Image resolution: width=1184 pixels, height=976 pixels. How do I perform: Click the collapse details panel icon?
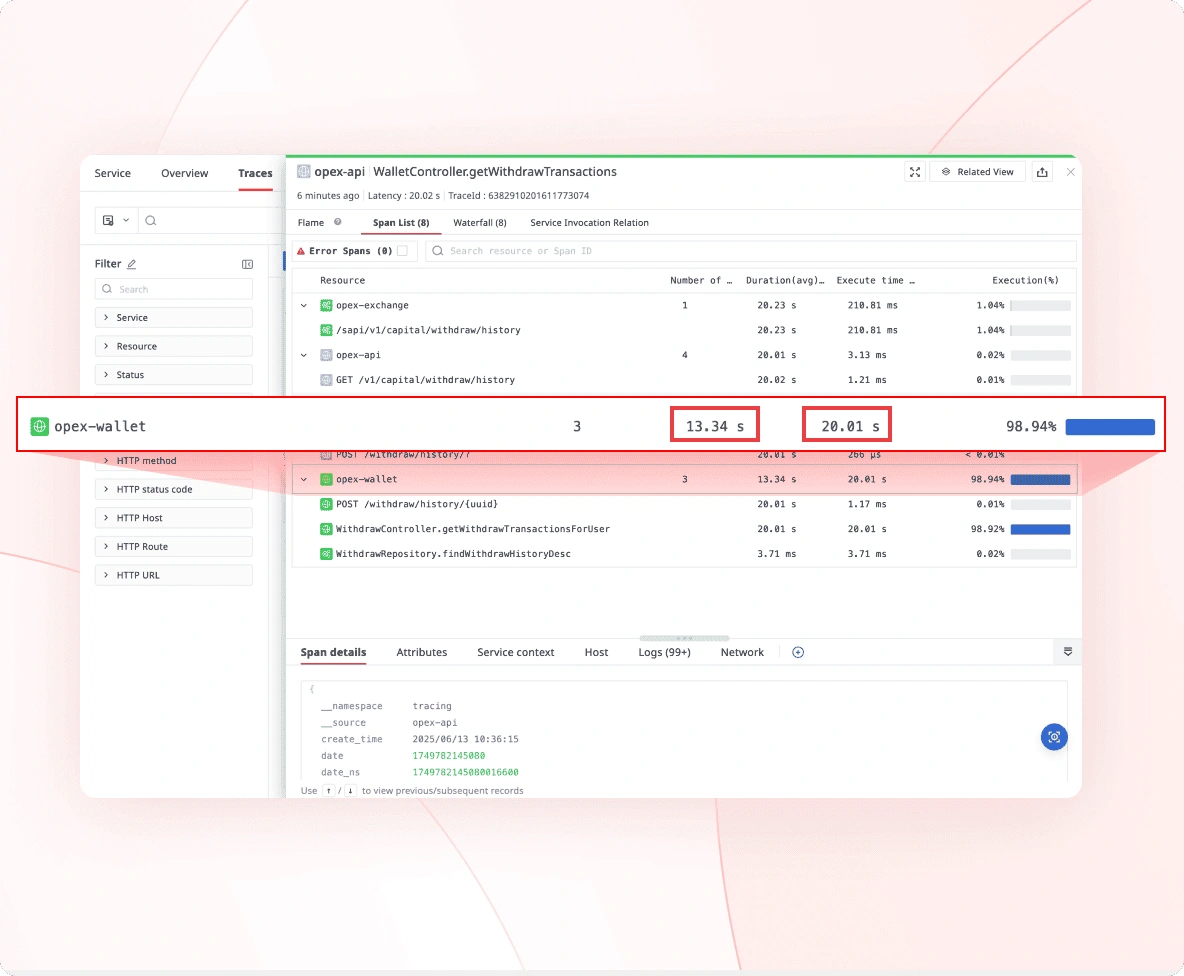pyautogui.click(x=1067, y=652)
